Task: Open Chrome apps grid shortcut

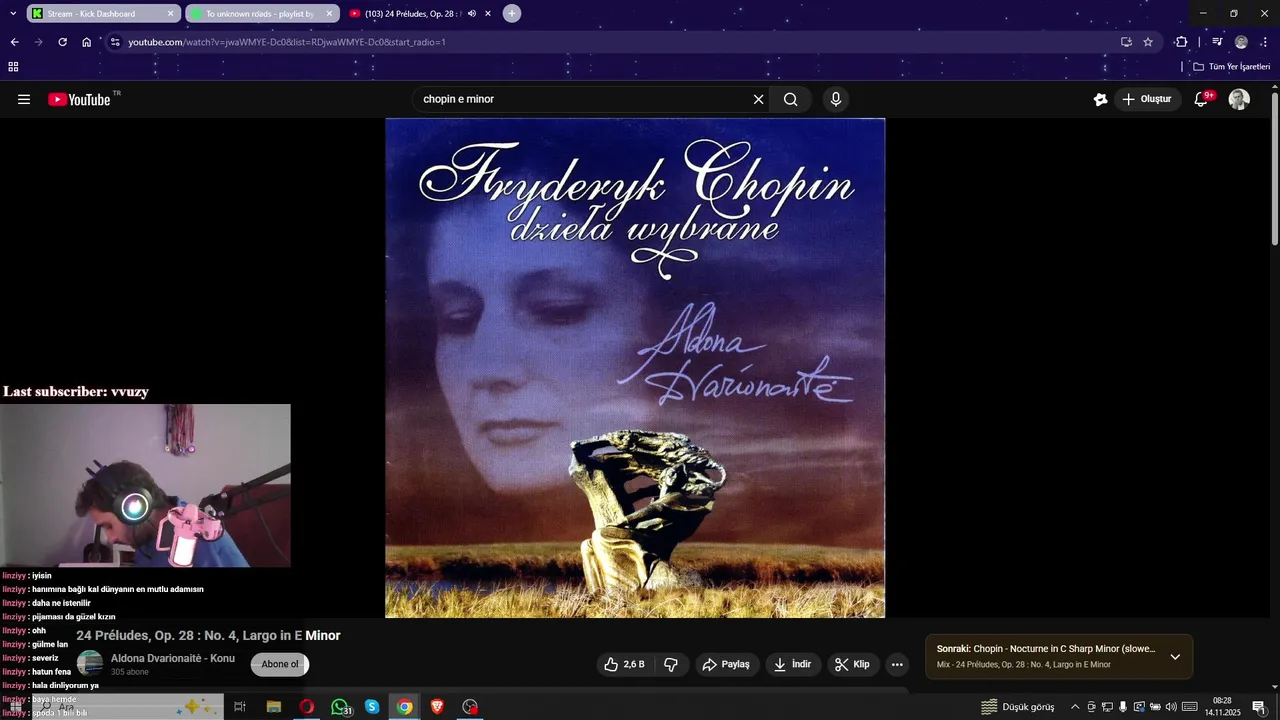Action: 13,67
